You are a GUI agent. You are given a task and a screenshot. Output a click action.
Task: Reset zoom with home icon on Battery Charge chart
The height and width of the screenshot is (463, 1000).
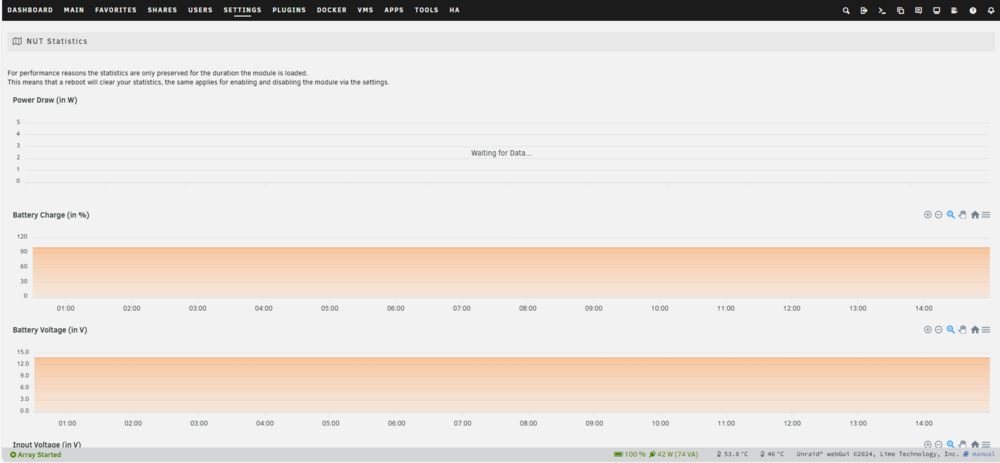[975, 215]
